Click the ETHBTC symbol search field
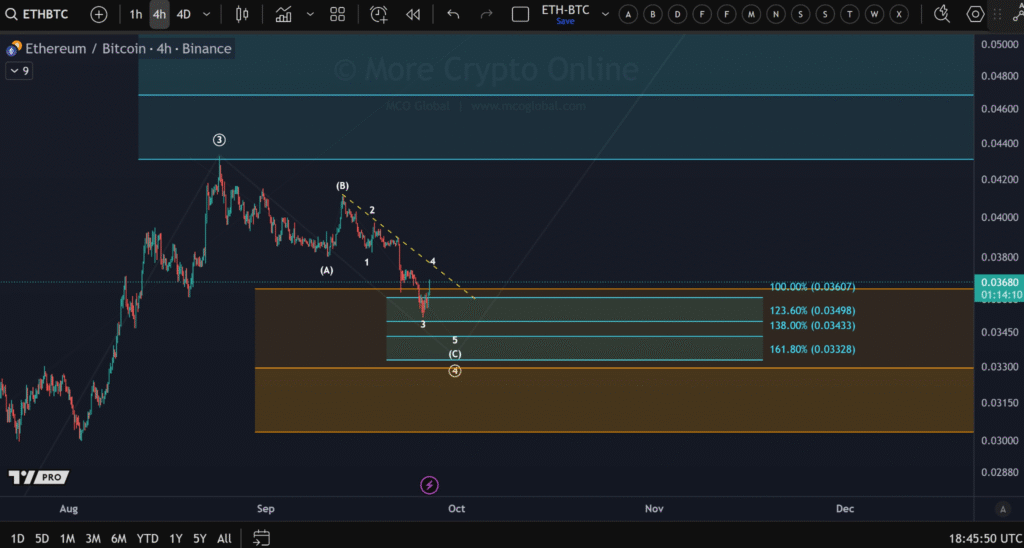 pos(40,14)
